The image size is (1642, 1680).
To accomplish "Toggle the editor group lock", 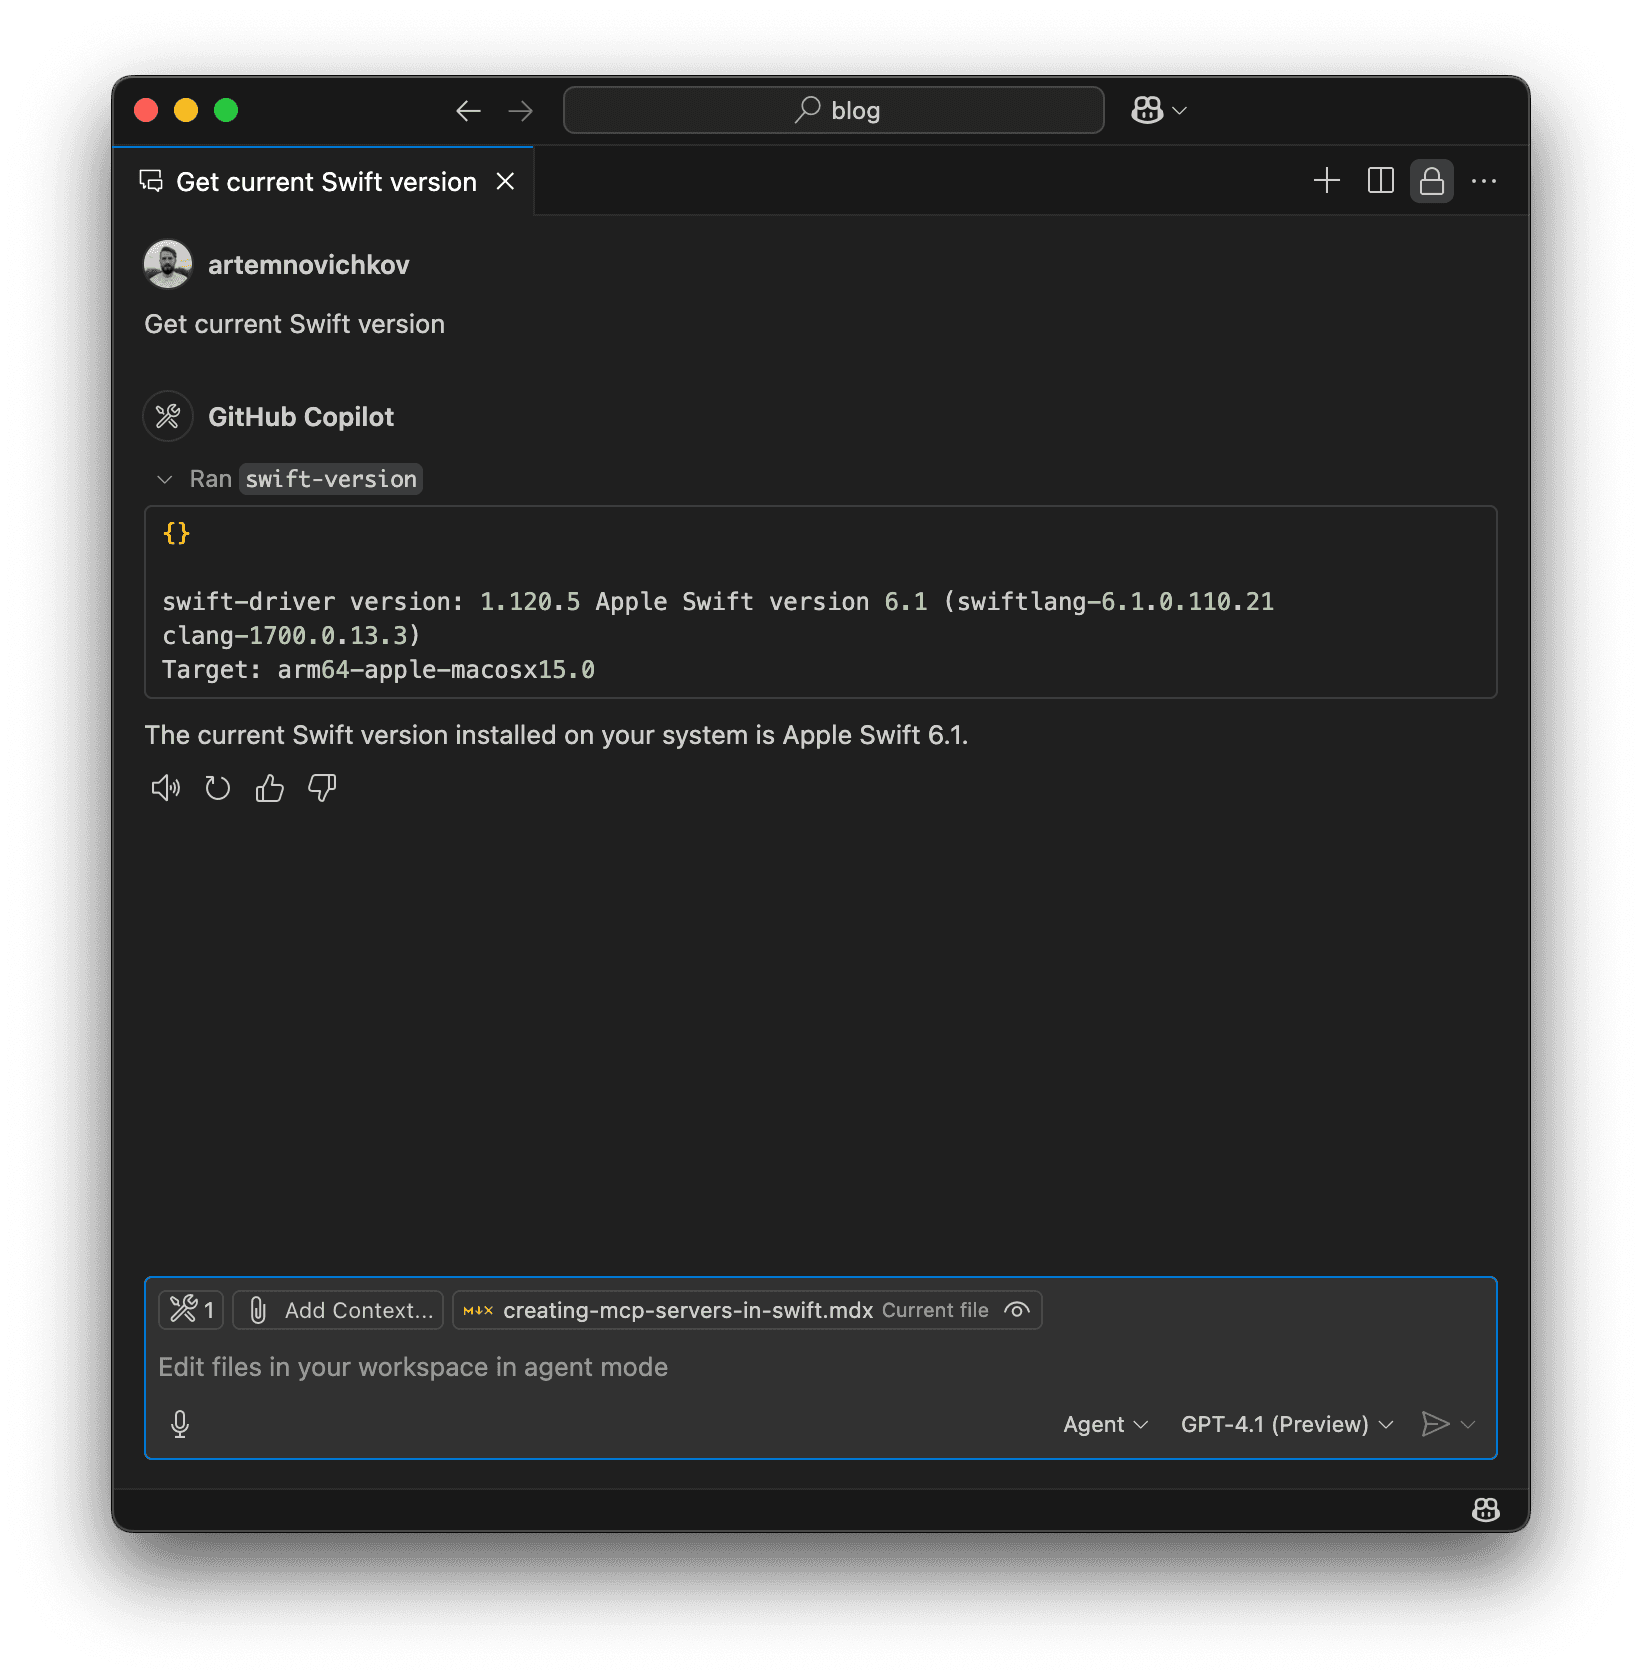I will click(1432, 181).
